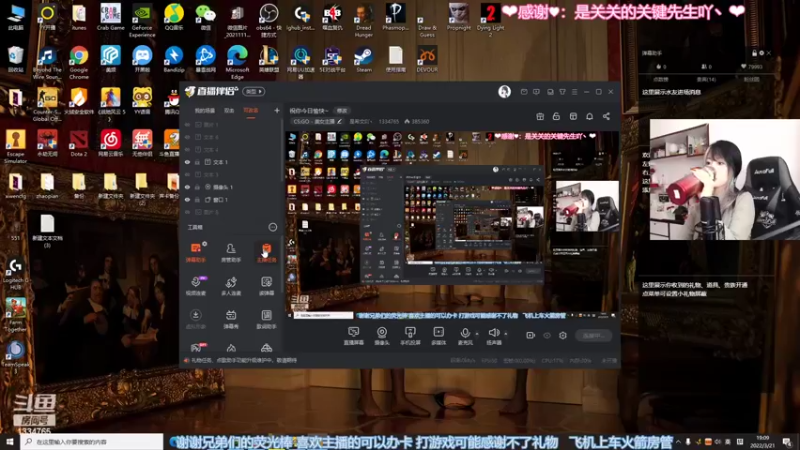Add 多媒体 multimedia source
800x450 pixels.
(438, 336)
